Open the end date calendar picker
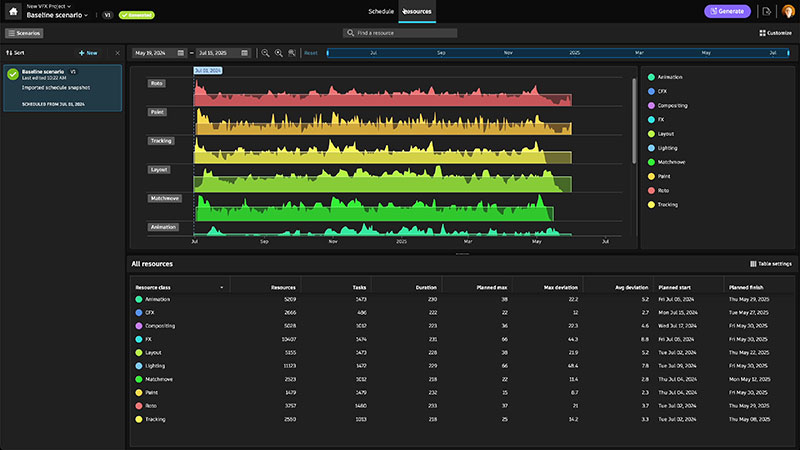The width and height of the screenshot is (800, 450). [246, 52]
